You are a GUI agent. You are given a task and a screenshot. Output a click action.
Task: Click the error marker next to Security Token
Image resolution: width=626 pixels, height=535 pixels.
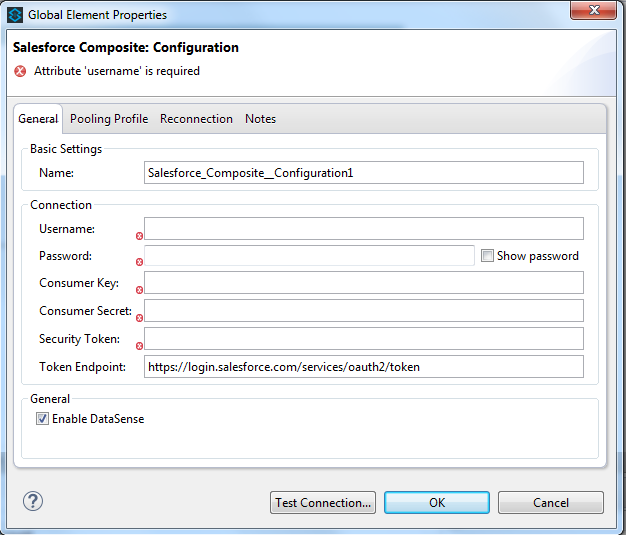point(139,346)
